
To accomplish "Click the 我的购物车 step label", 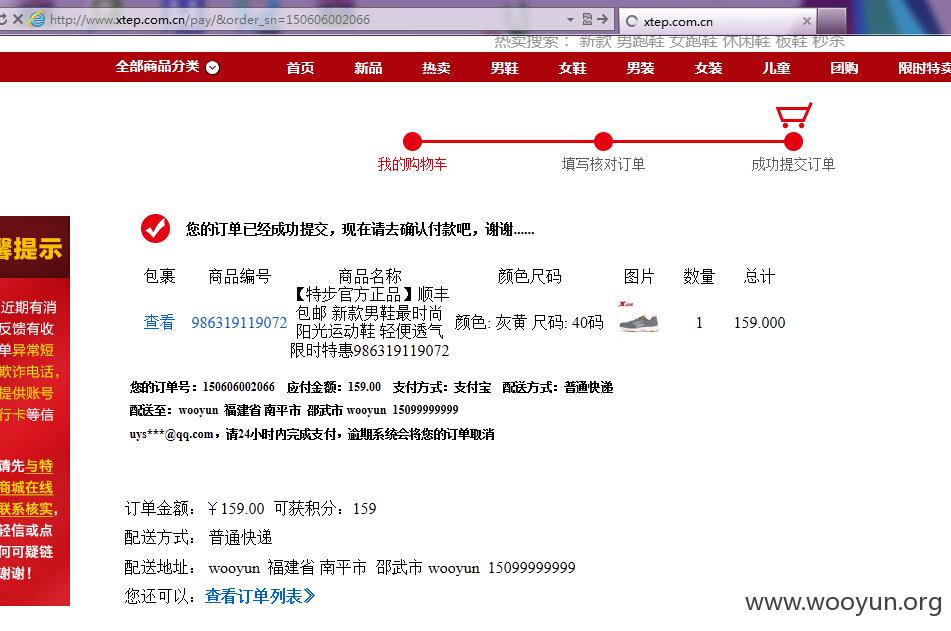I will pyautogui.click(x=412, y=164).
